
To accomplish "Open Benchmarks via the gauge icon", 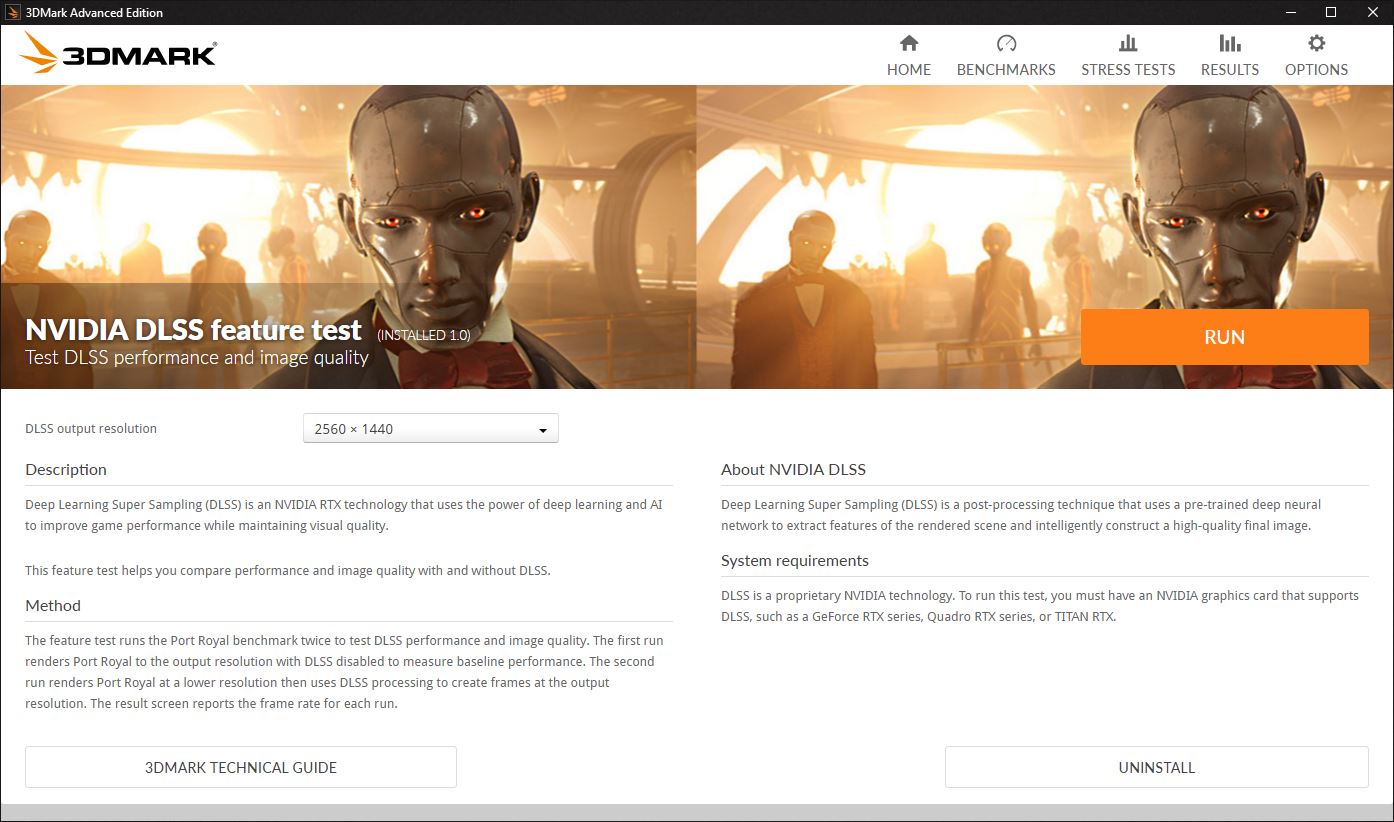I will click(x=1006, y=43).
